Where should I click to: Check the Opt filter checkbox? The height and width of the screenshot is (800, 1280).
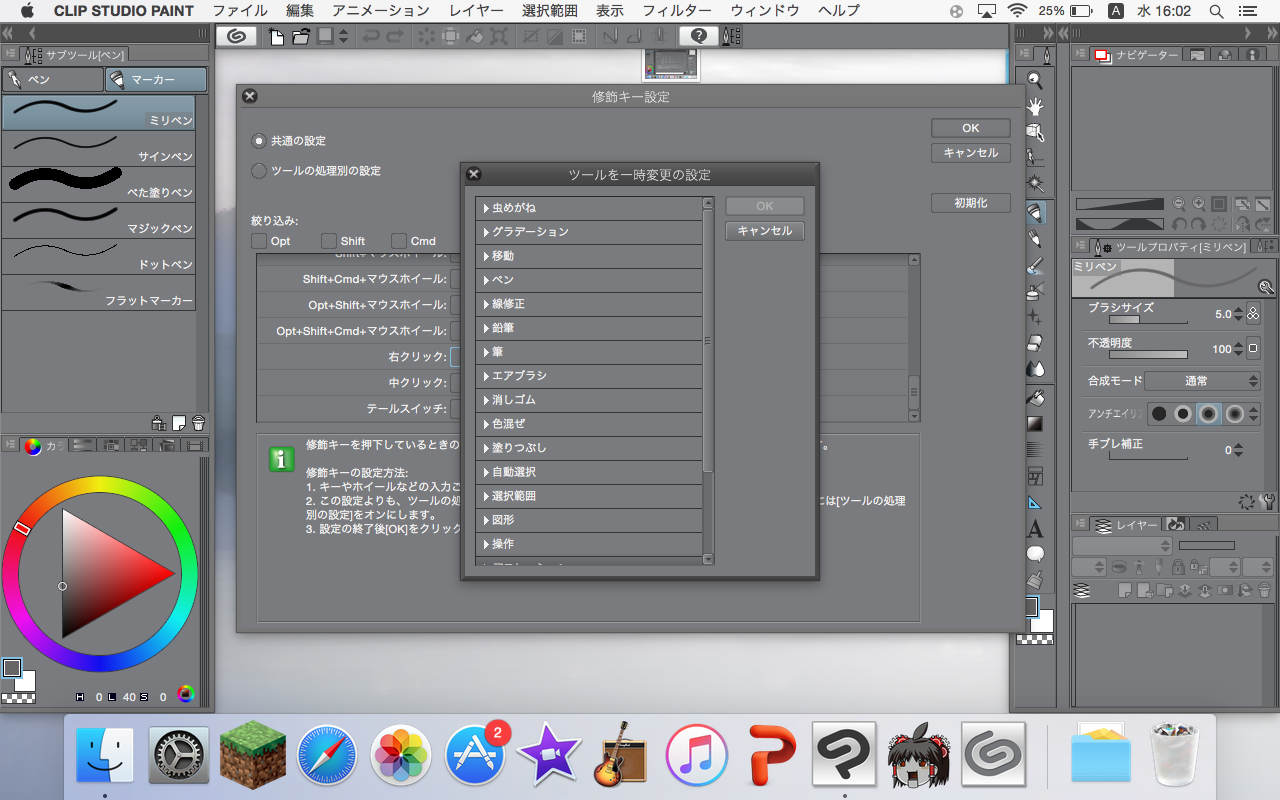259,241
